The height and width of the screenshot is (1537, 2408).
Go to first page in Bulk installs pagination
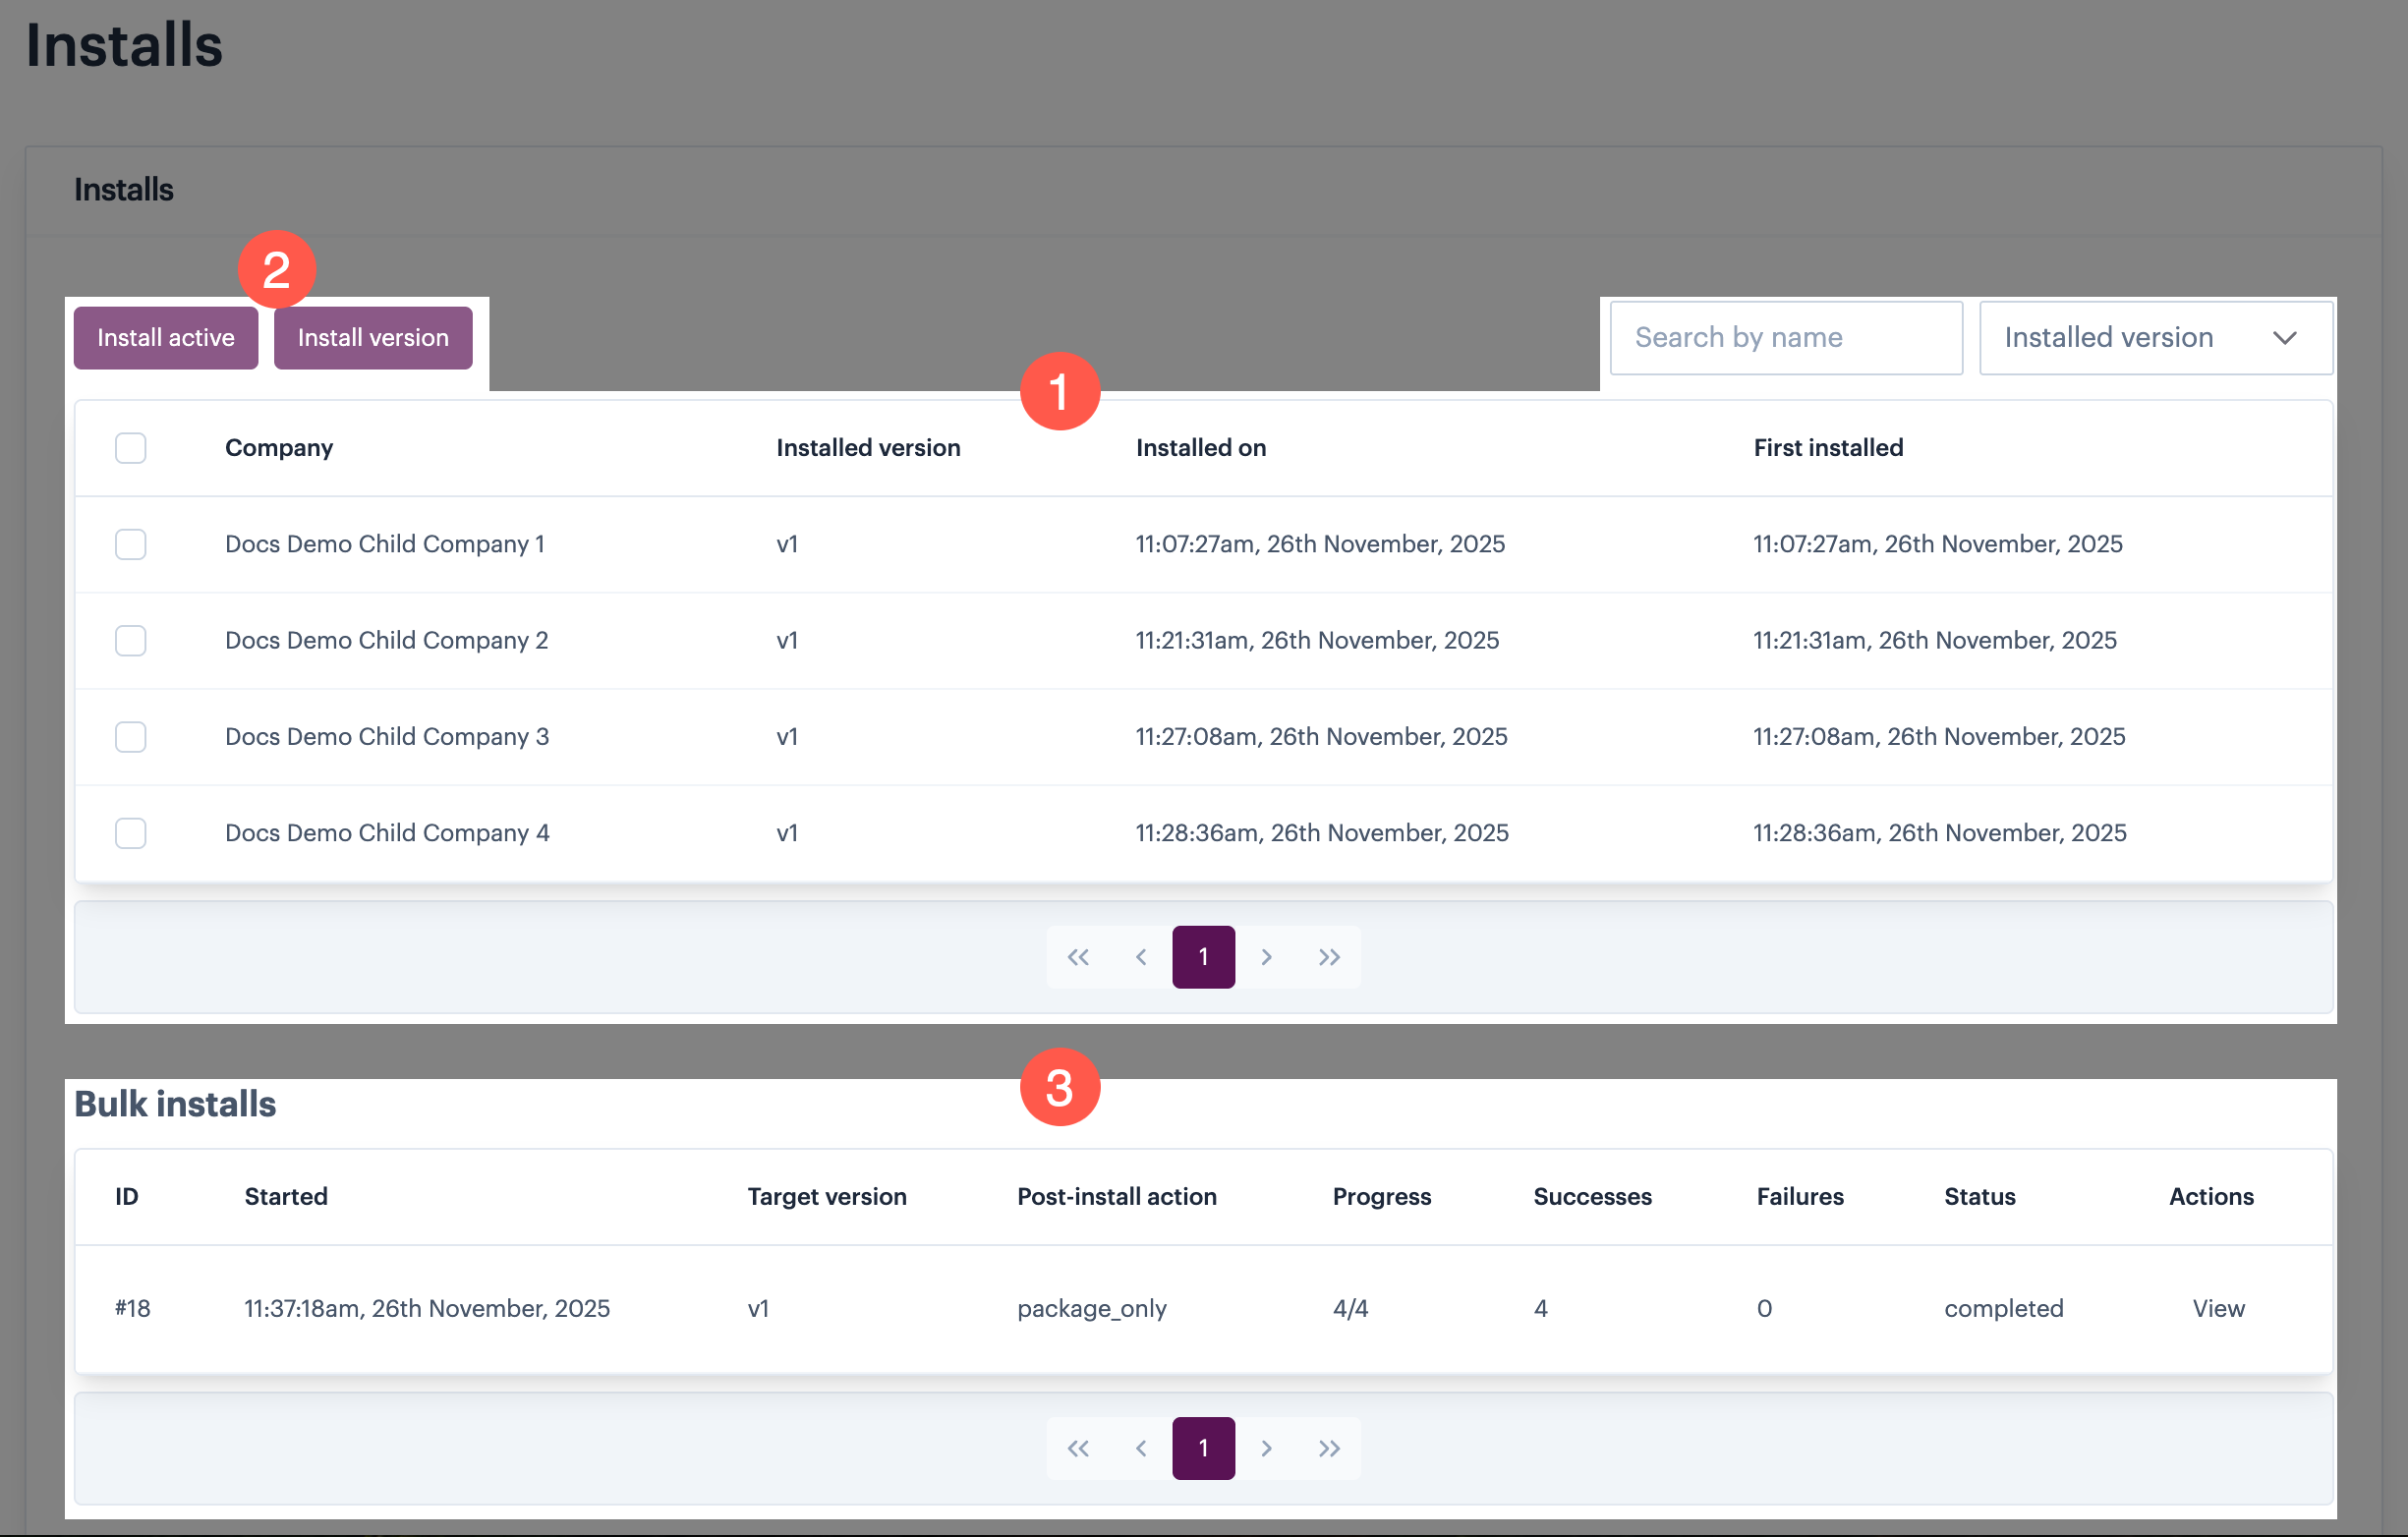click(1077, 1448)
